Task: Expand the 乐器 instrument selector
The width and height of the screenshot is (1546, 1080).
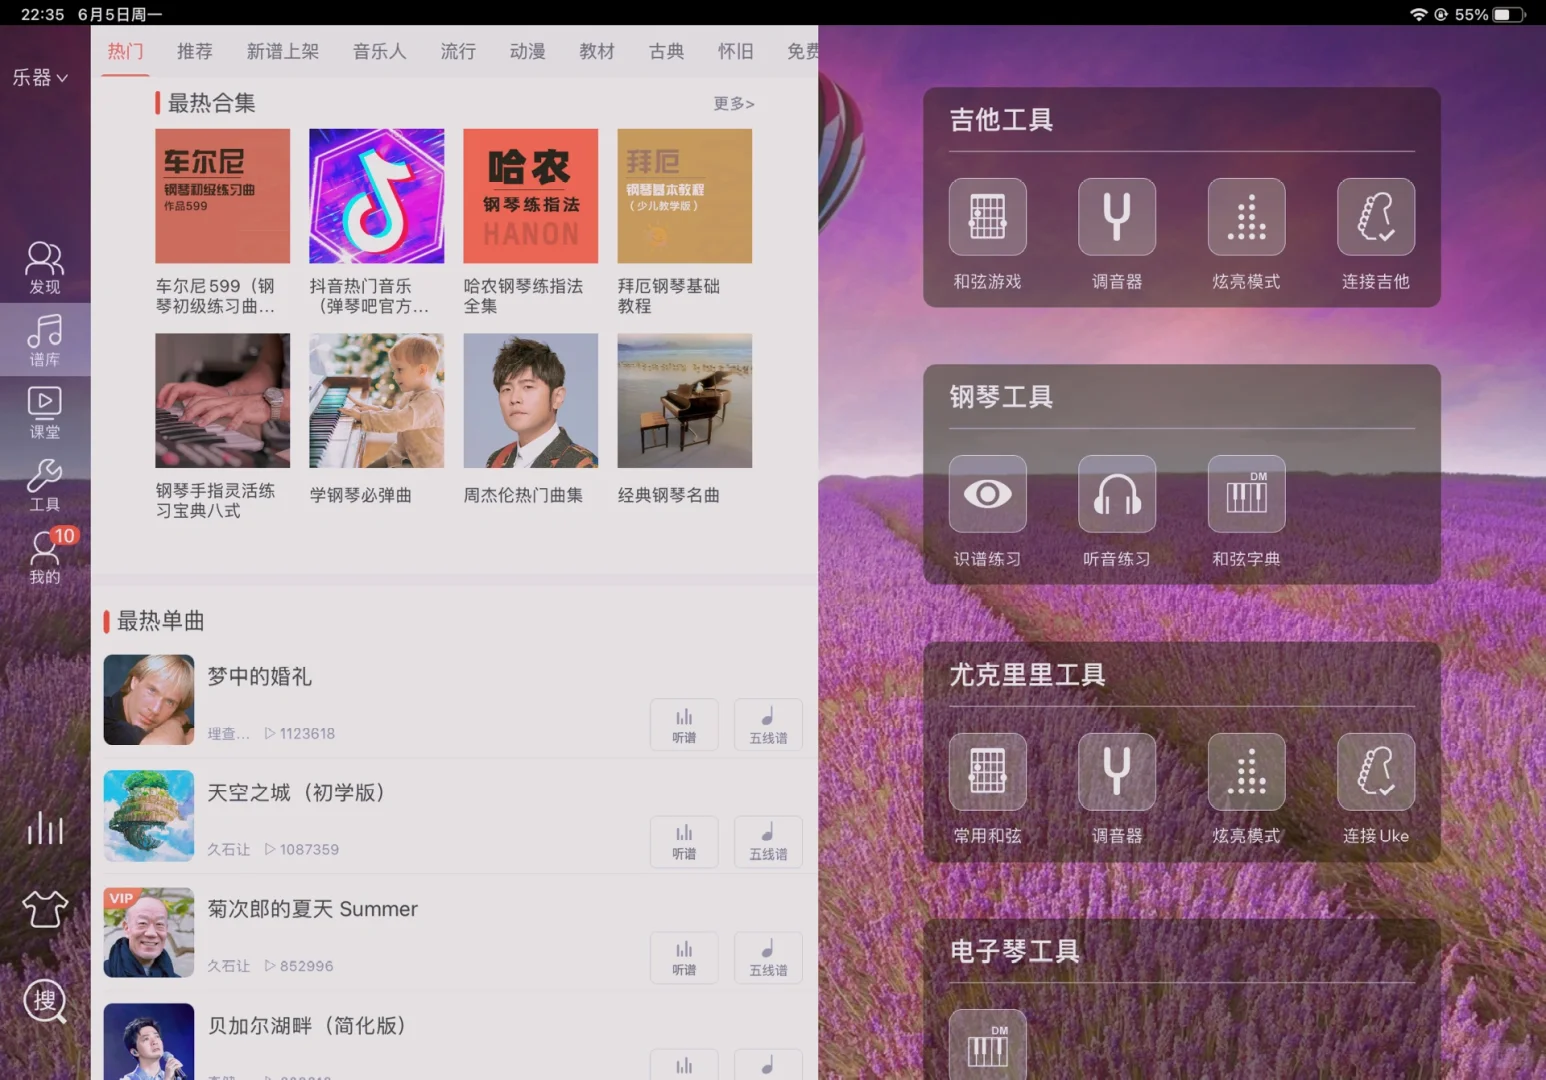Action: pyautogui.click(x=40, y=78)
